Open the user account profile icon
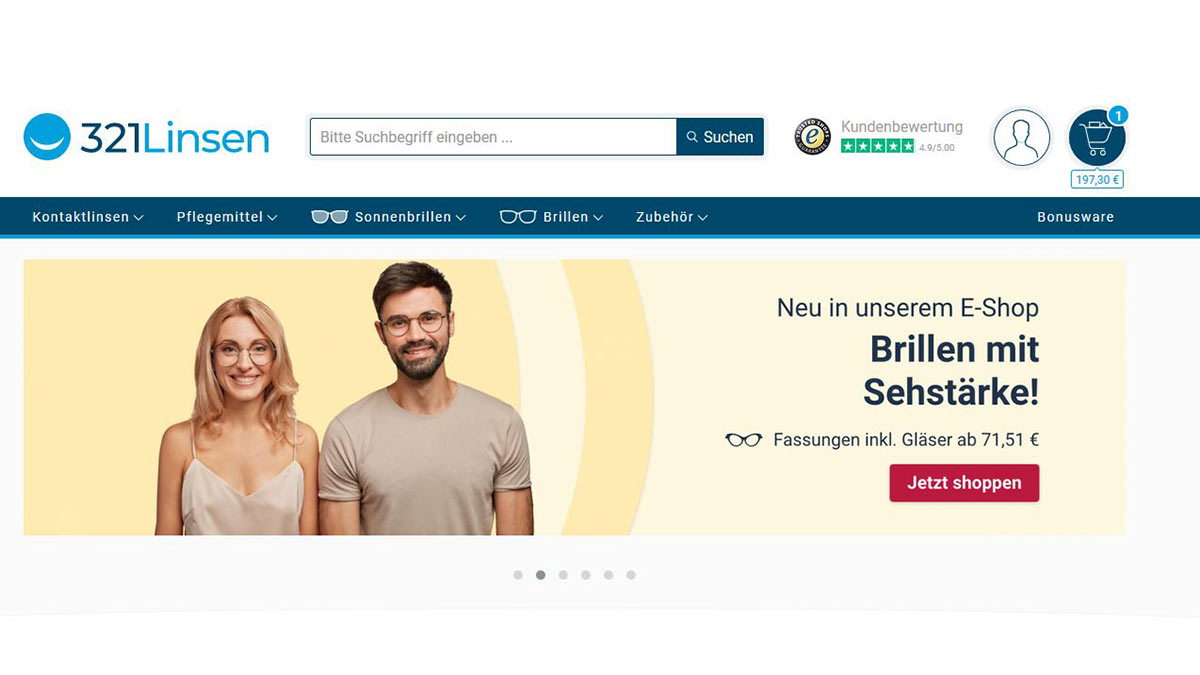The height and width of the screenshot is (675, 1200). pos(1021,137)
